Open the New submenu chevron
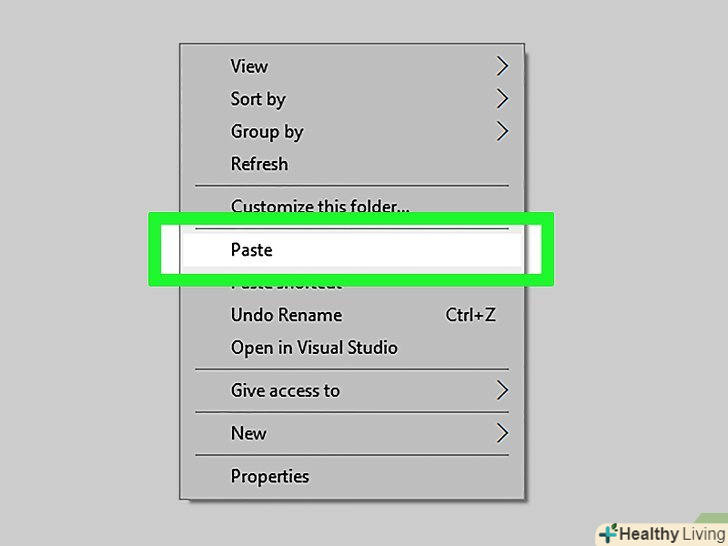The height and width of the screenshot is (546, 728). 502,433
